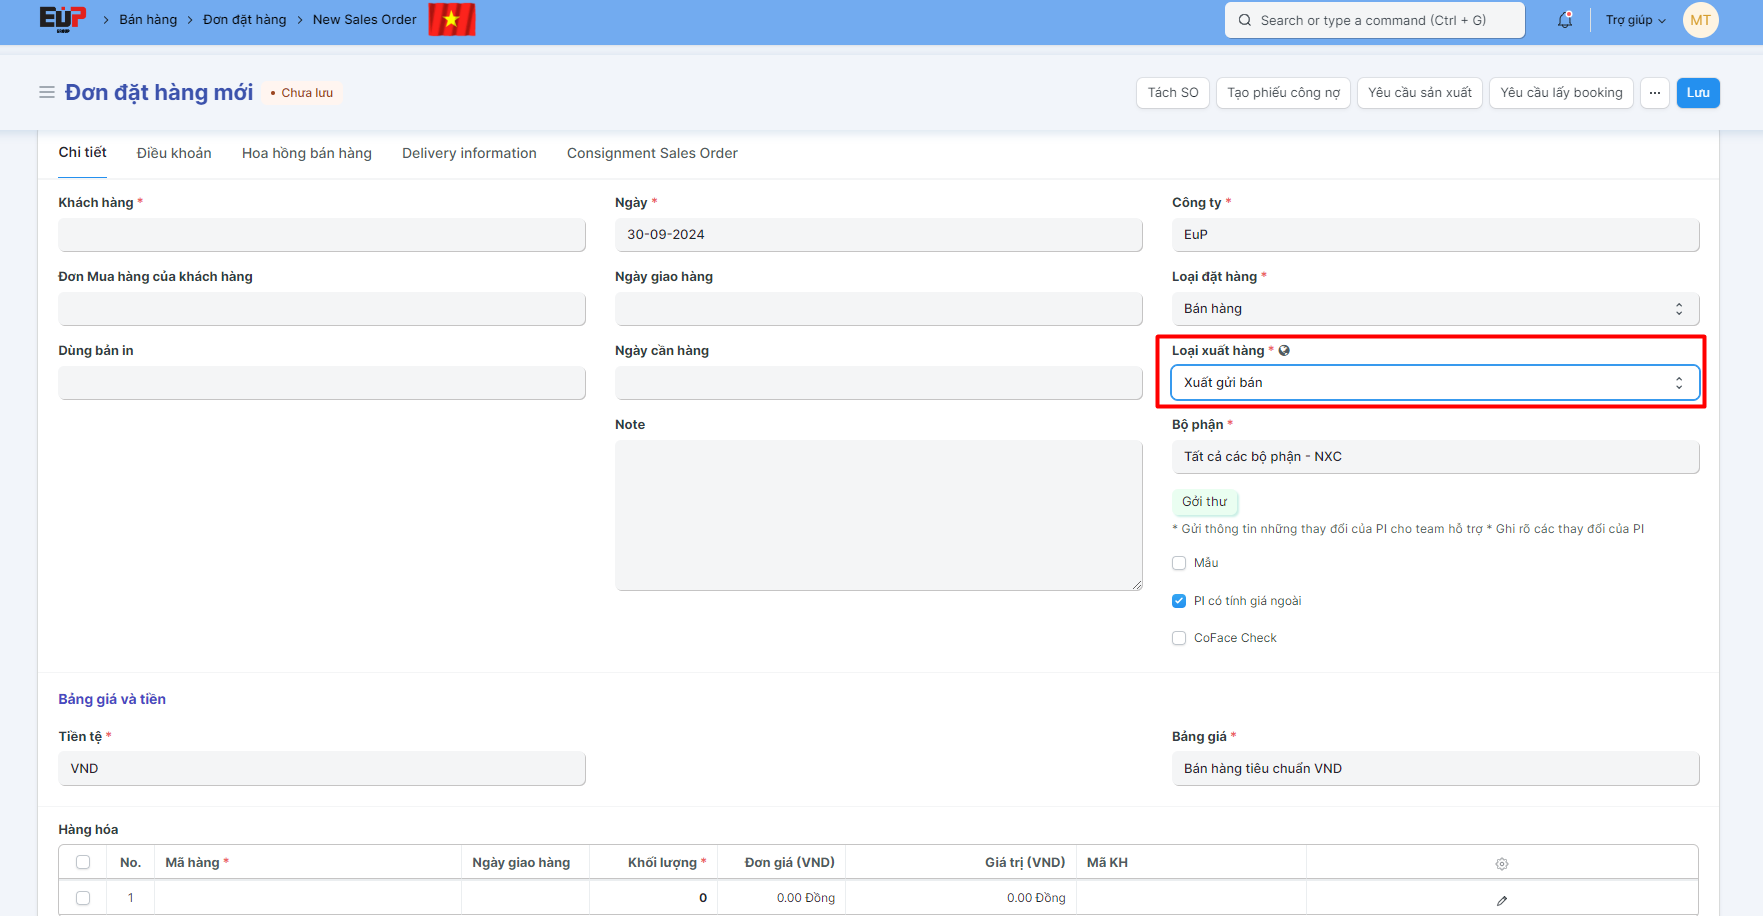Click the table settings gear icon
This screenshot has height=916, width=1763.
(x=1501, y=863)
